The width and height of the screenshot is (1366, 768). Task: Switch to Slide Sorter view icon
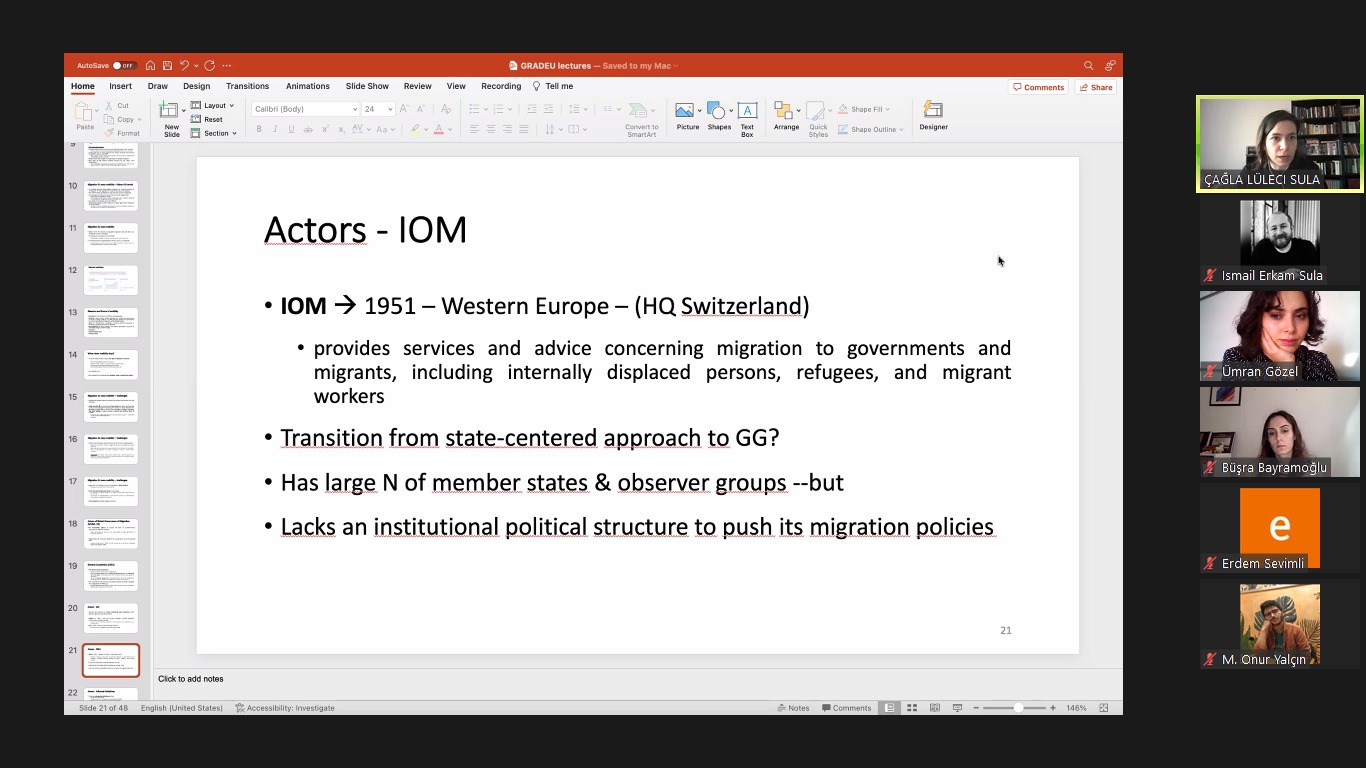912,708
